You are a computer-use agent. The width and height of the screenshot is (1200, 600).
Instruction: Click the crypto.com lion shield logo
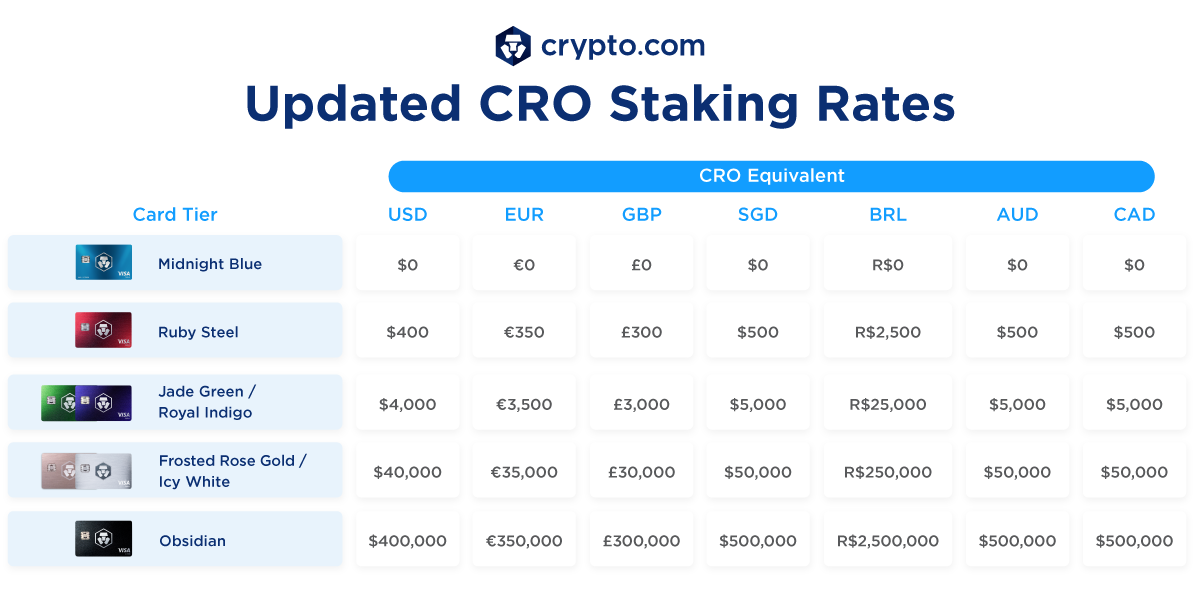coord(513,46)
